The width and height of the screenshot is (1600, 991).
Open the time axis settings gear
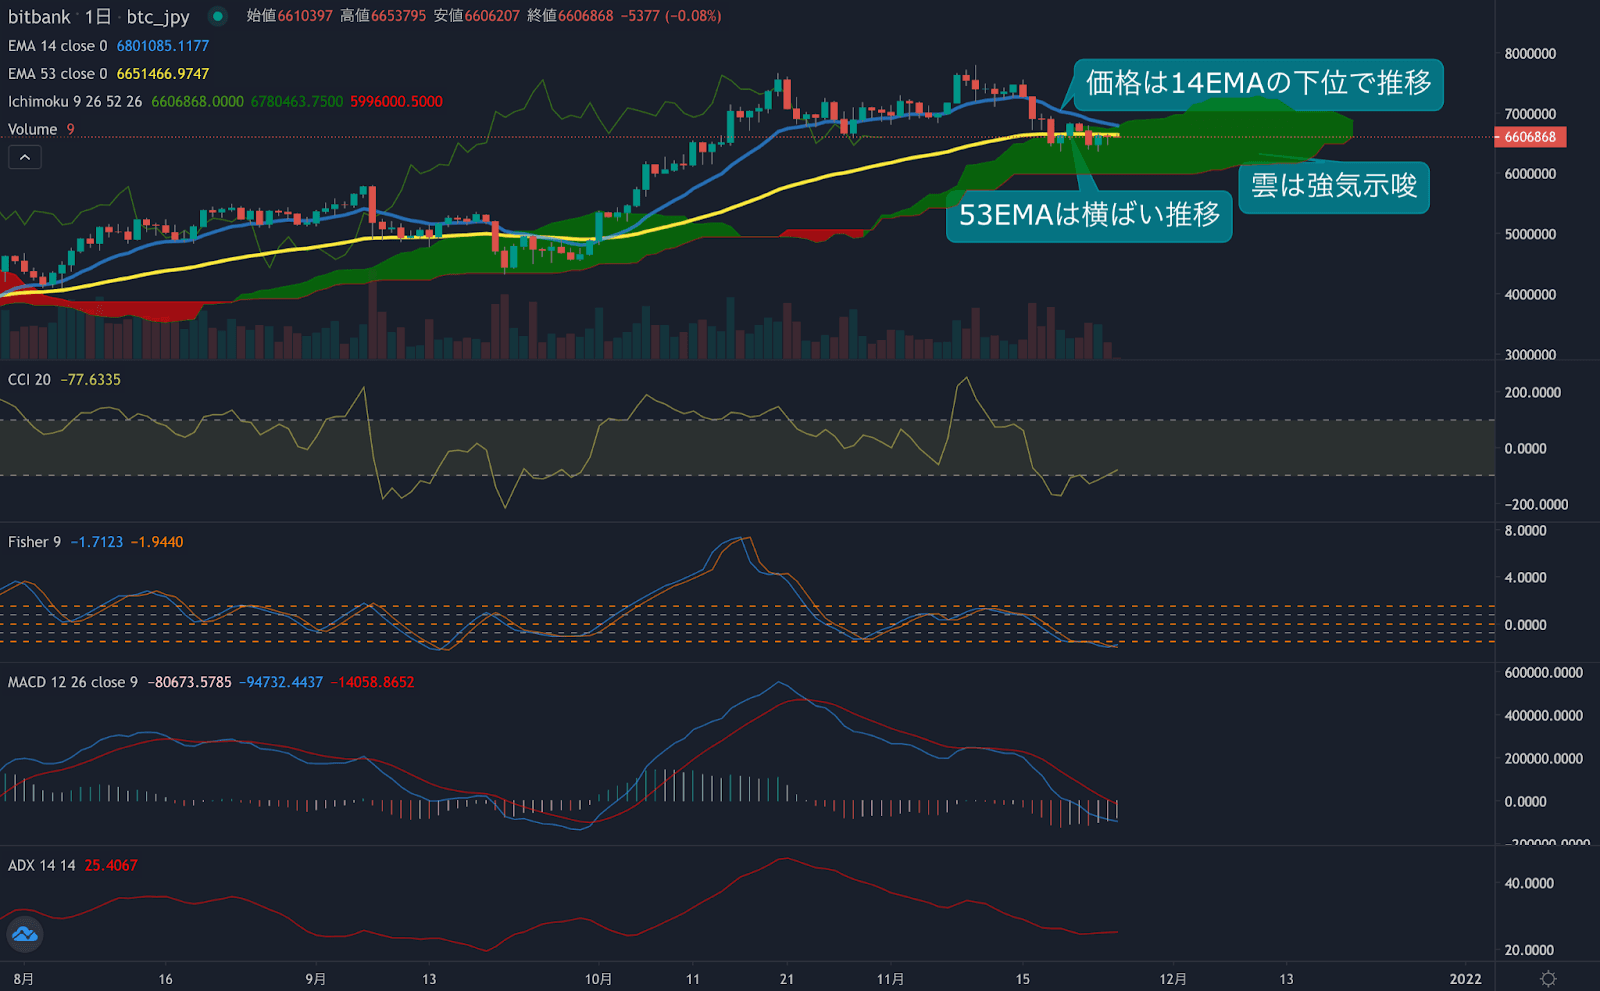[1549, 980]
